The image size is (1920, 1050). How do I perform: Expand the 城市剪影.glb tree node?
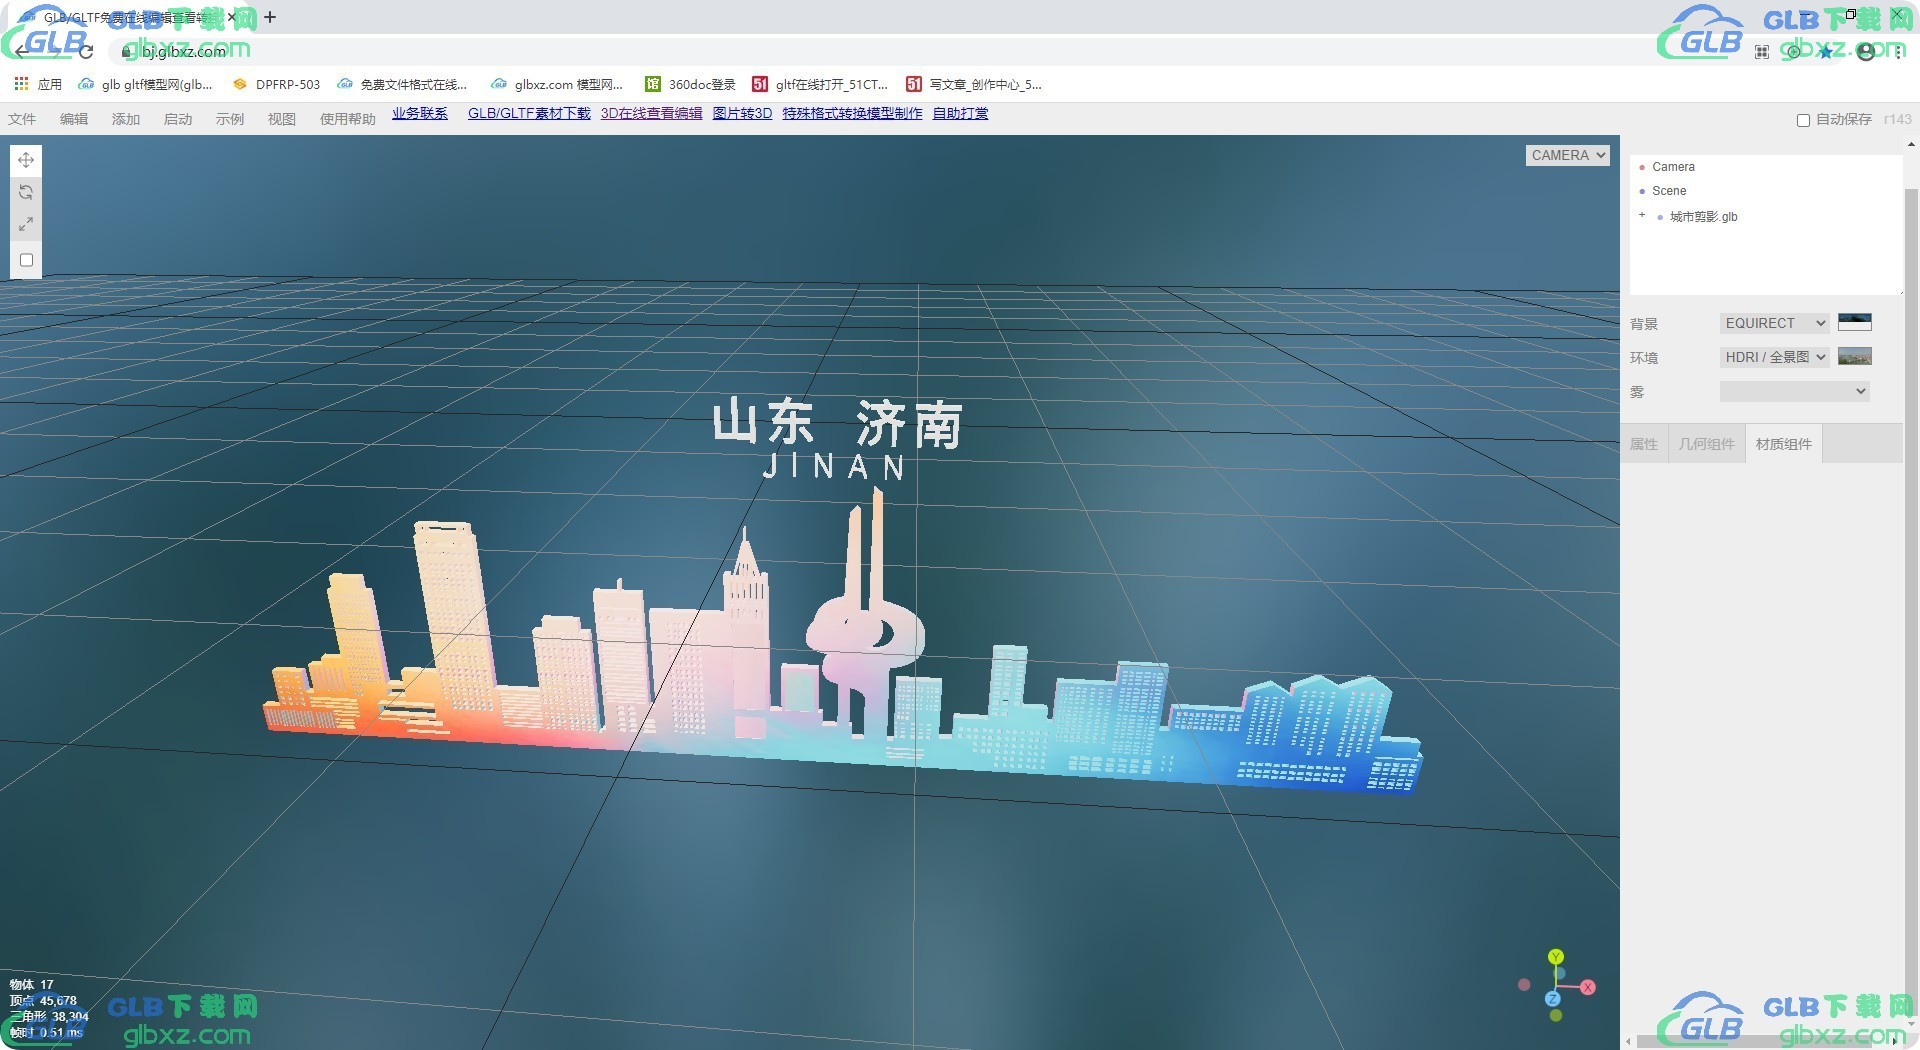1641,215
